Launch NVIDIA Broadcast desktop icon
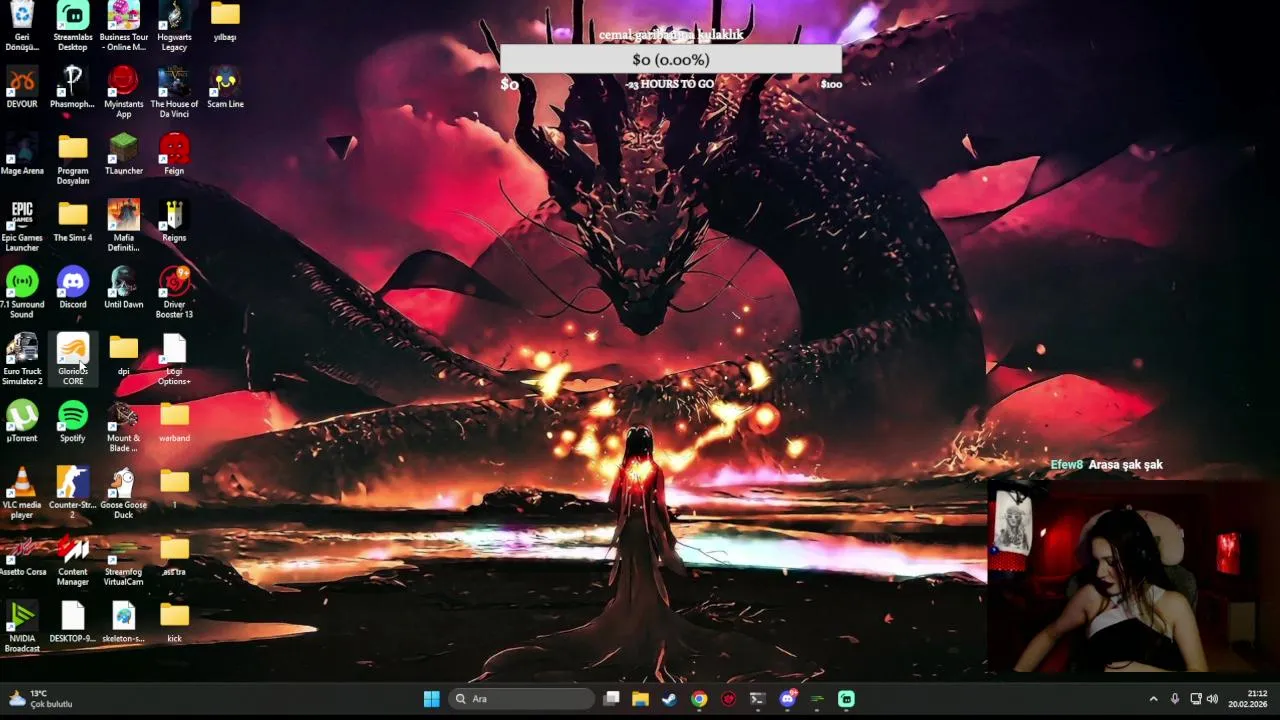1280x720 pixels. (22, 628)
